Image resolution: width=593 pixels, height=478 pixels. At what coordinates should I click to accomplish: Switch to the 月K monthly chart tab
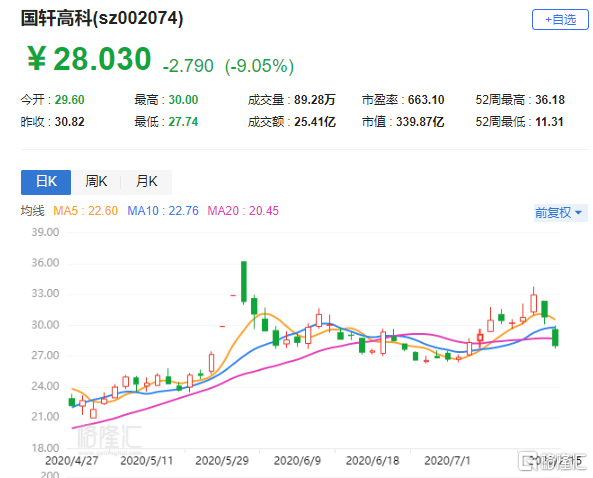click(147, 182)
